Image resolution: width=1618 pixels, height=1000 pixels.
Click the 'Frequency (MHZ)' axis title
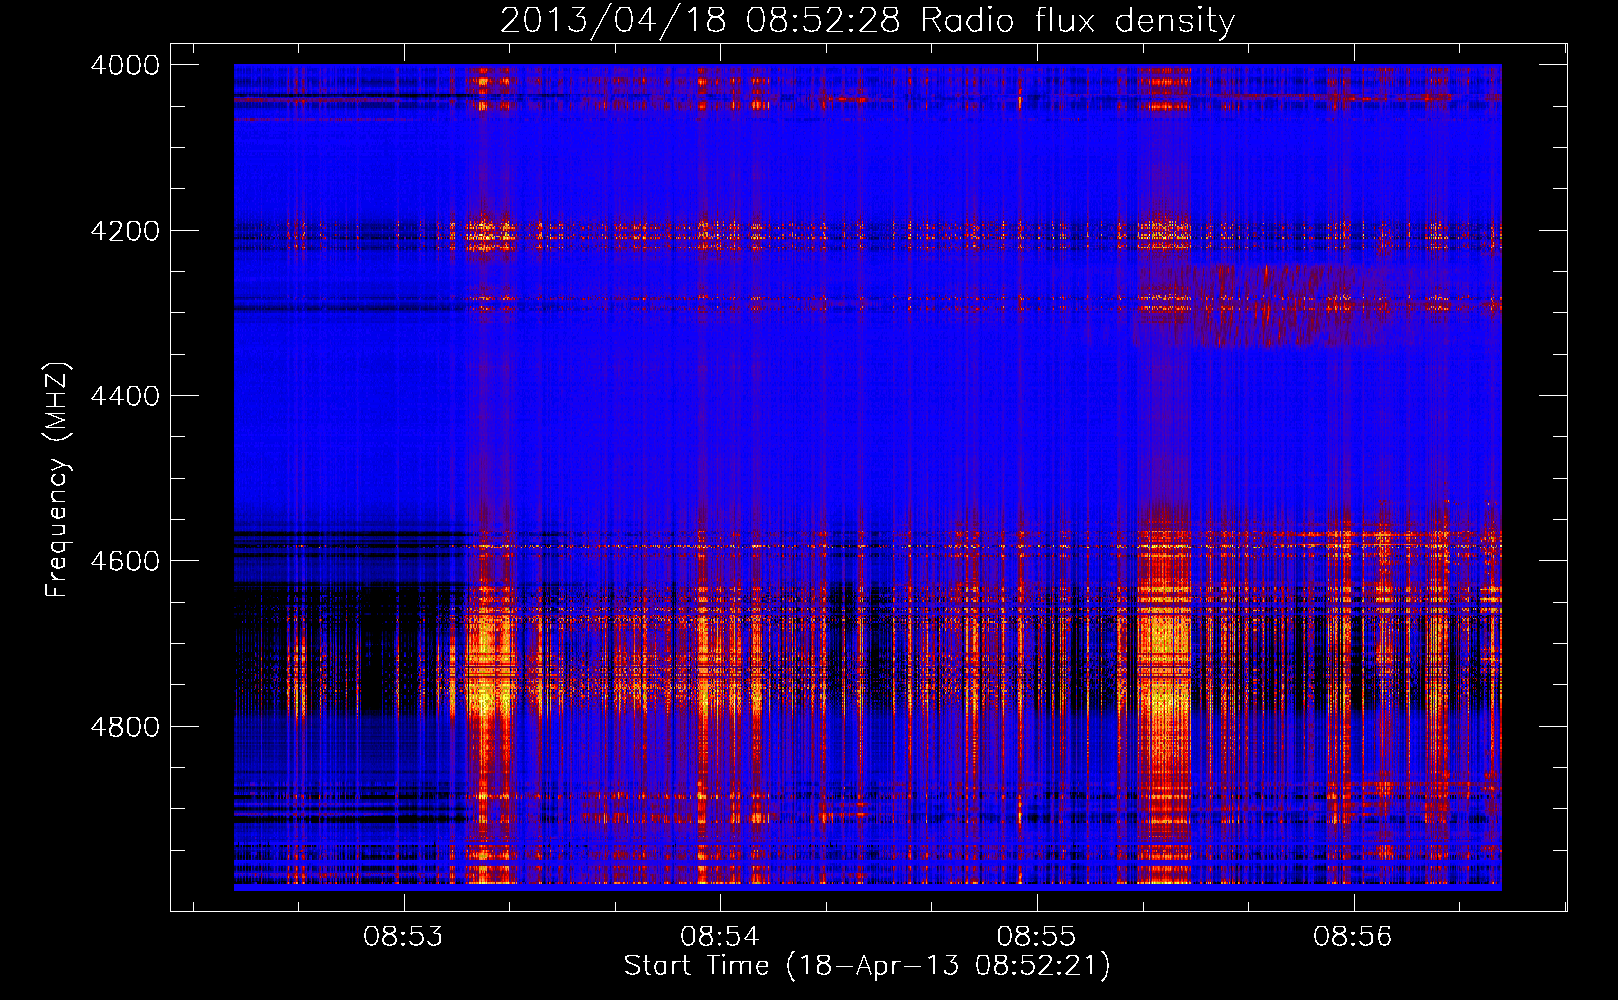[57, 480]
